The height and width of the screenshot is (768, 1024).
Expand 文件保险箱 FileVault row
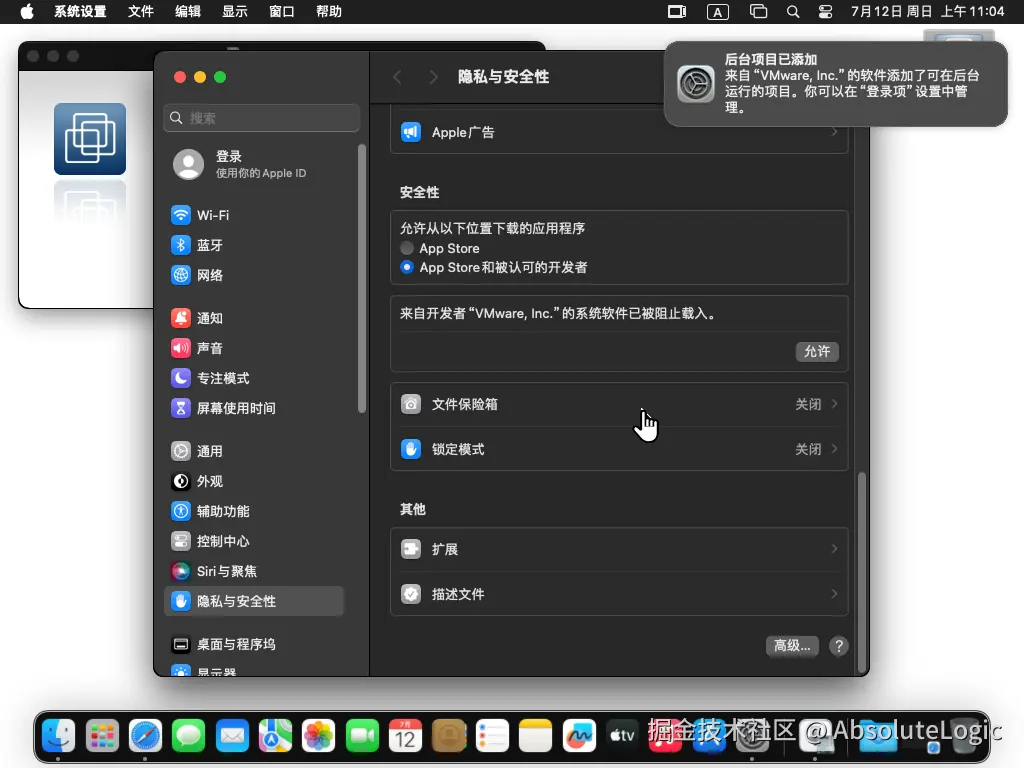pos(619,404)
